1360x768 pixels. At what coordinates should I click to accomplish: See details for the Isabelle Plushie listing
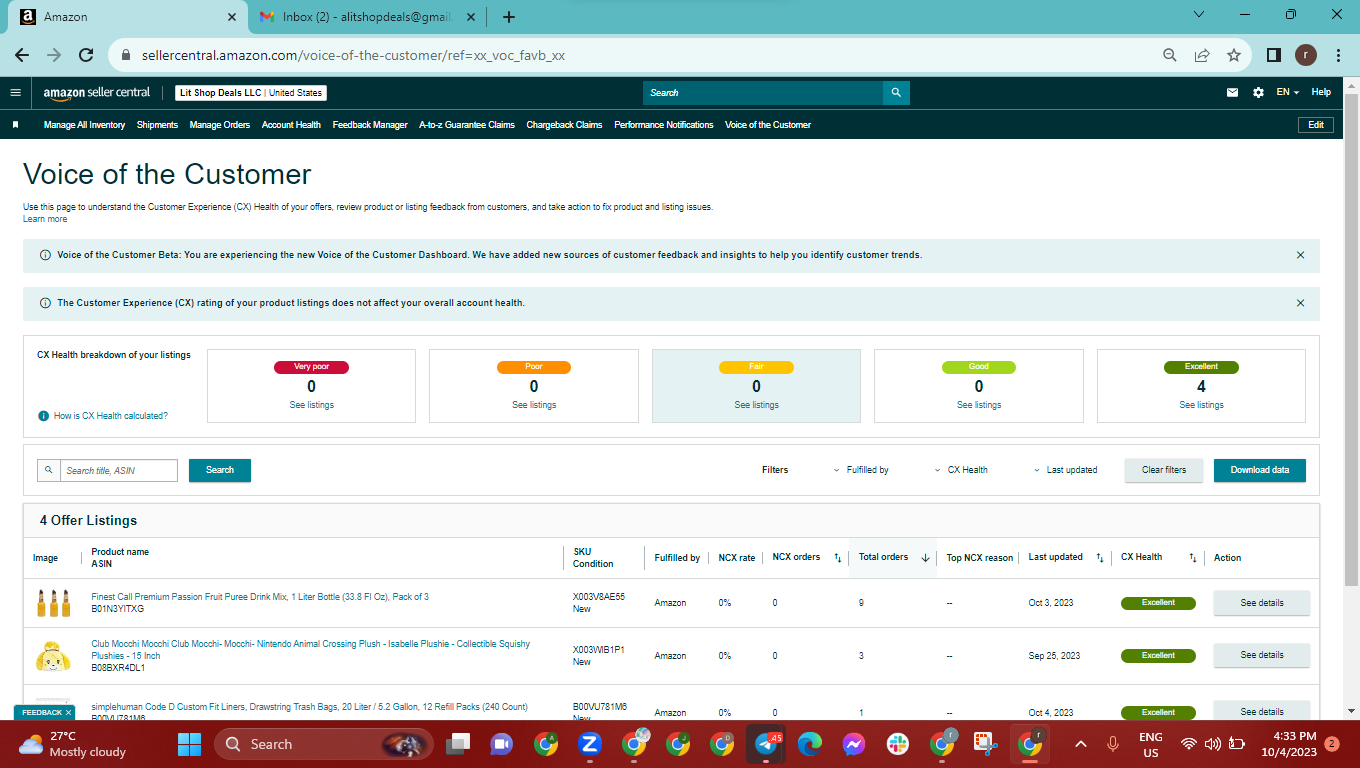coord(1262,655)
